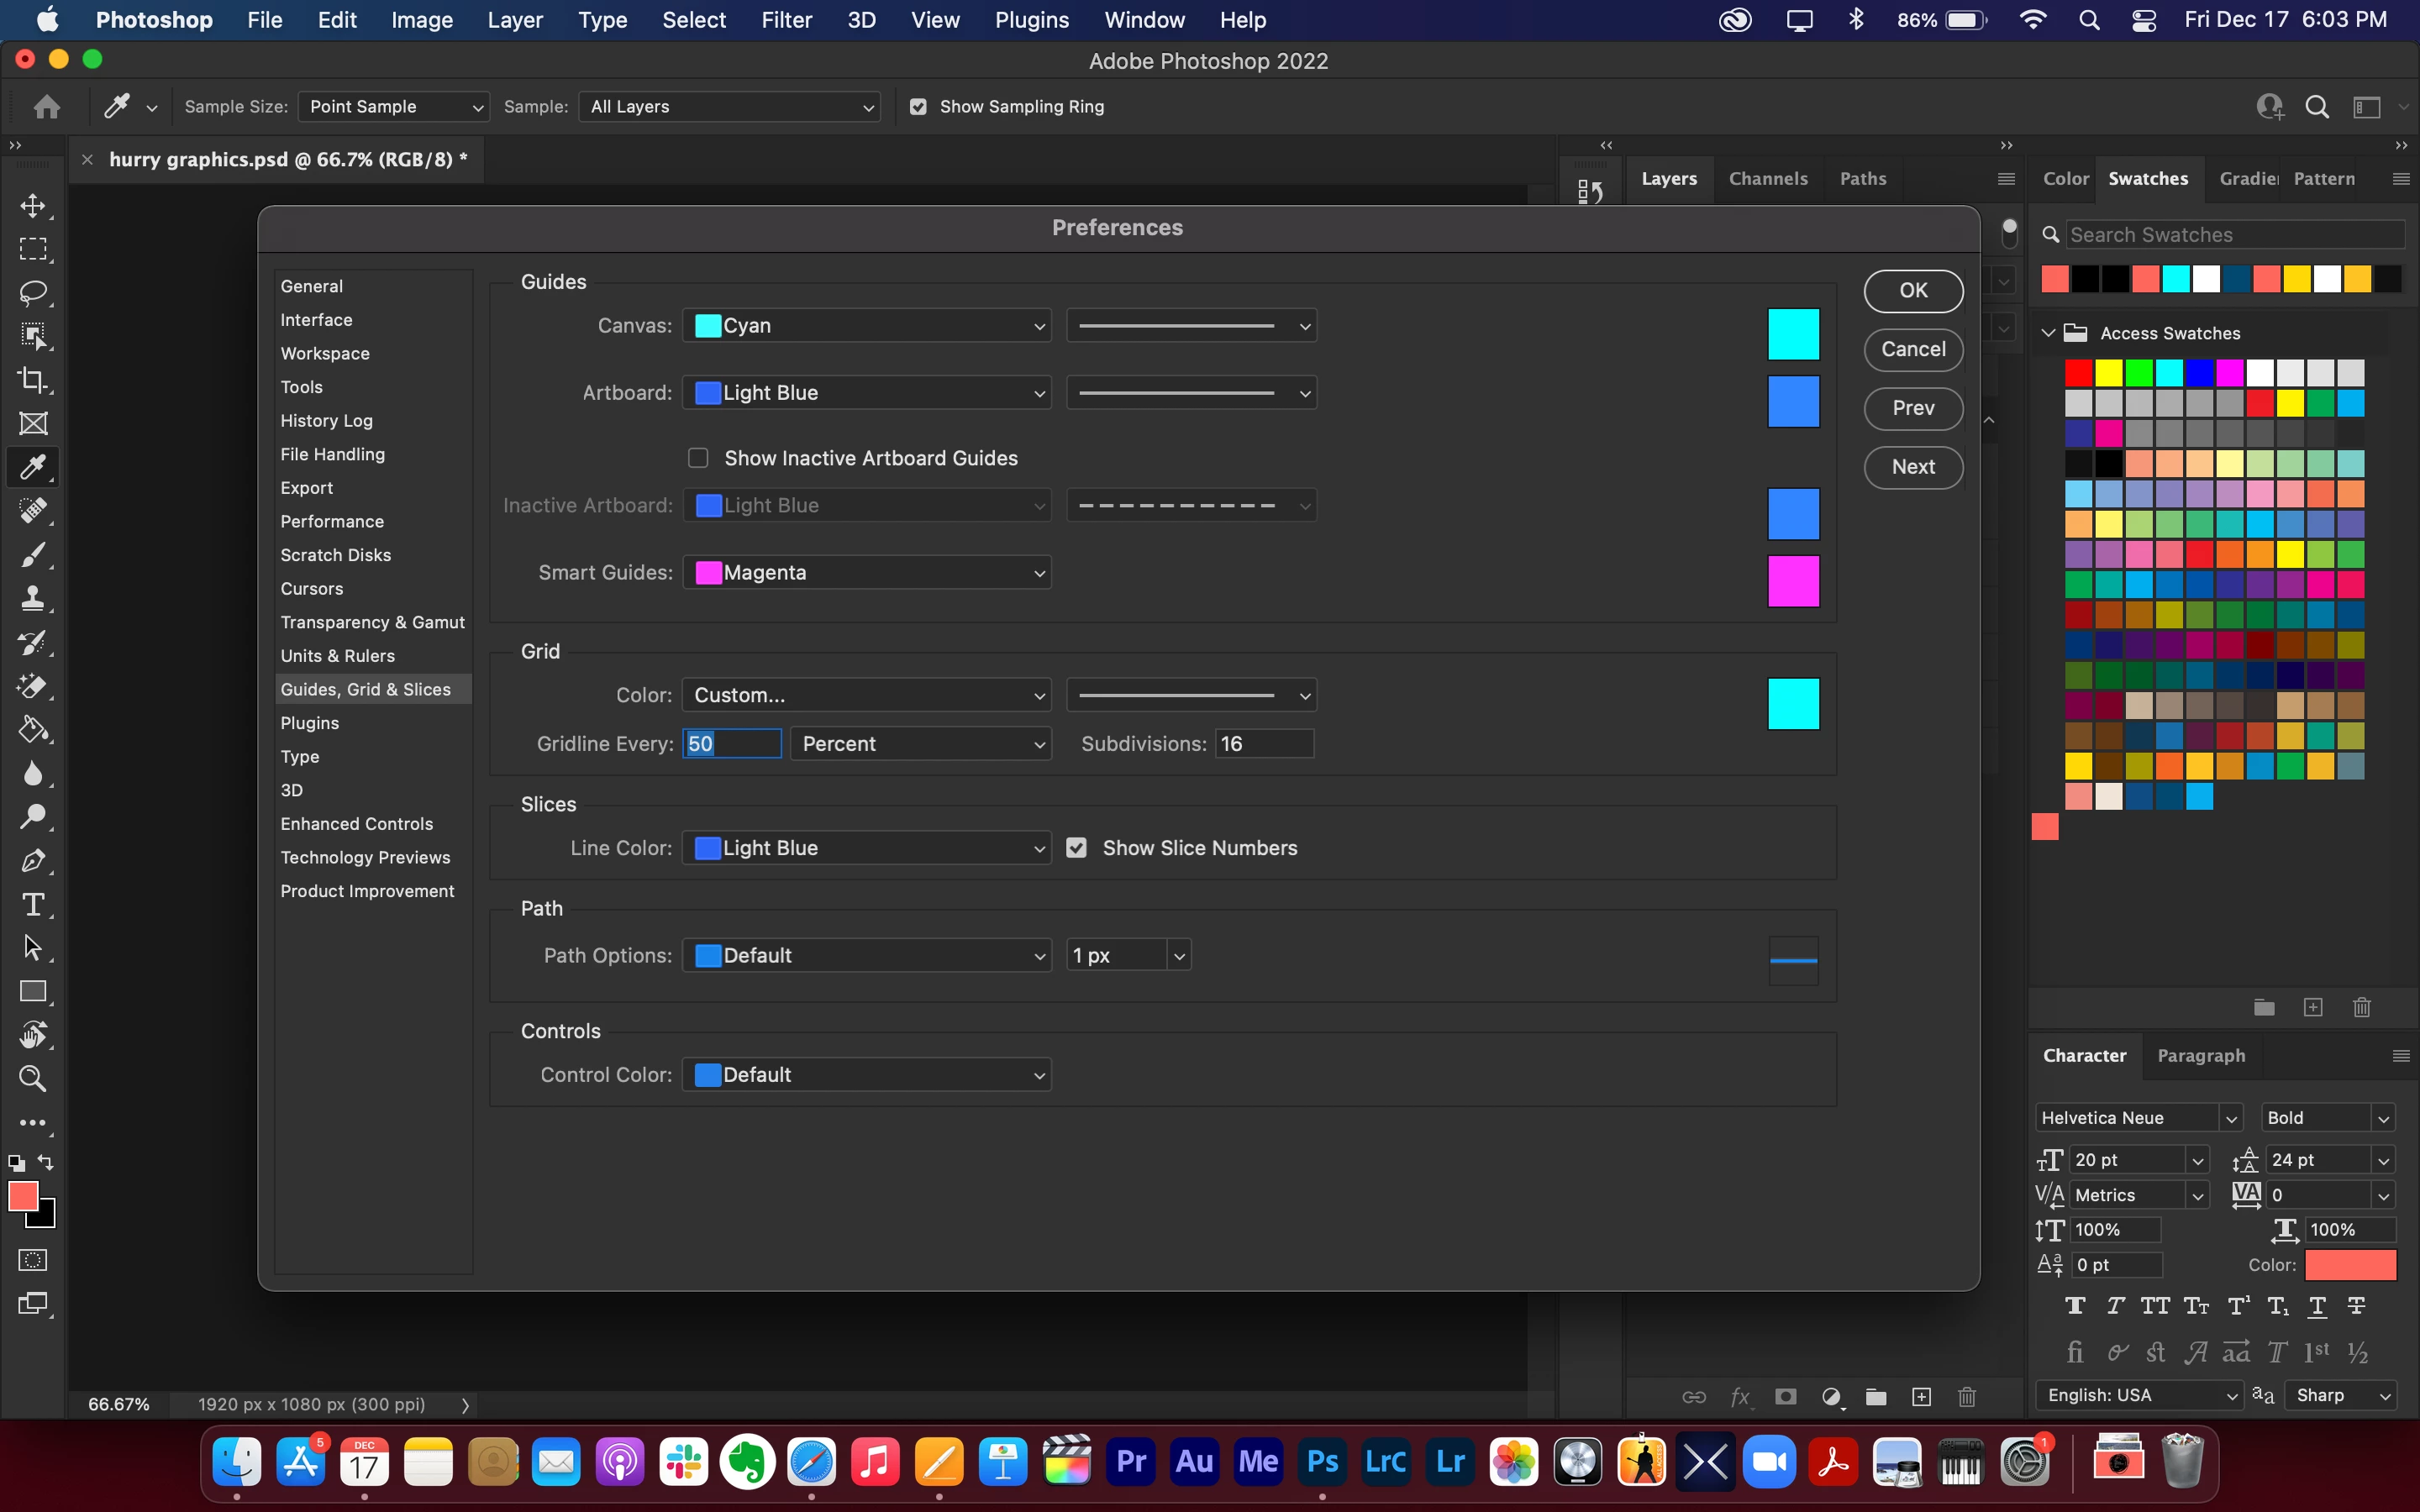Uncheck Show Slice Numbers
The image size is (2420, 1512).
1076,848
